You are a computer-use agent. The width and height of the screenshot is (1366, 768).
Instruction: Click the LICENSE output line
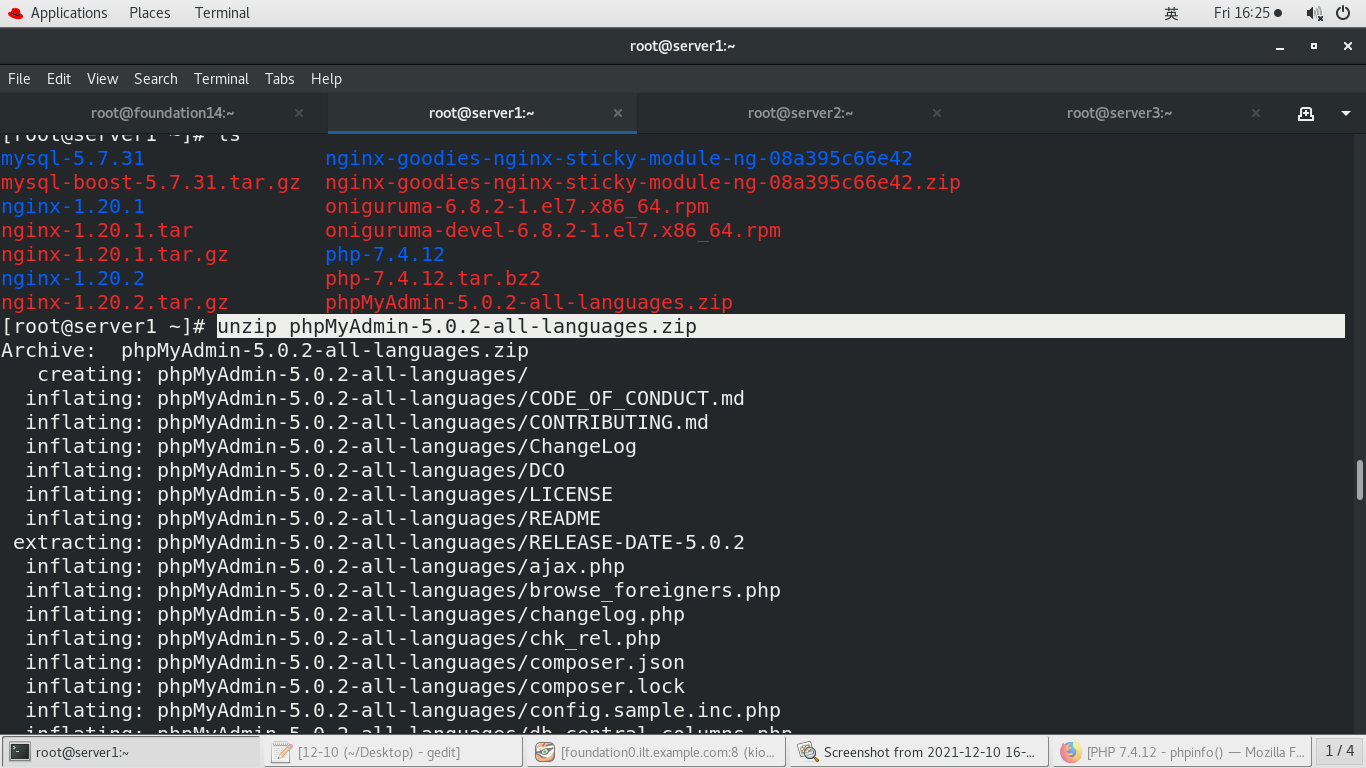pos(319,494)
